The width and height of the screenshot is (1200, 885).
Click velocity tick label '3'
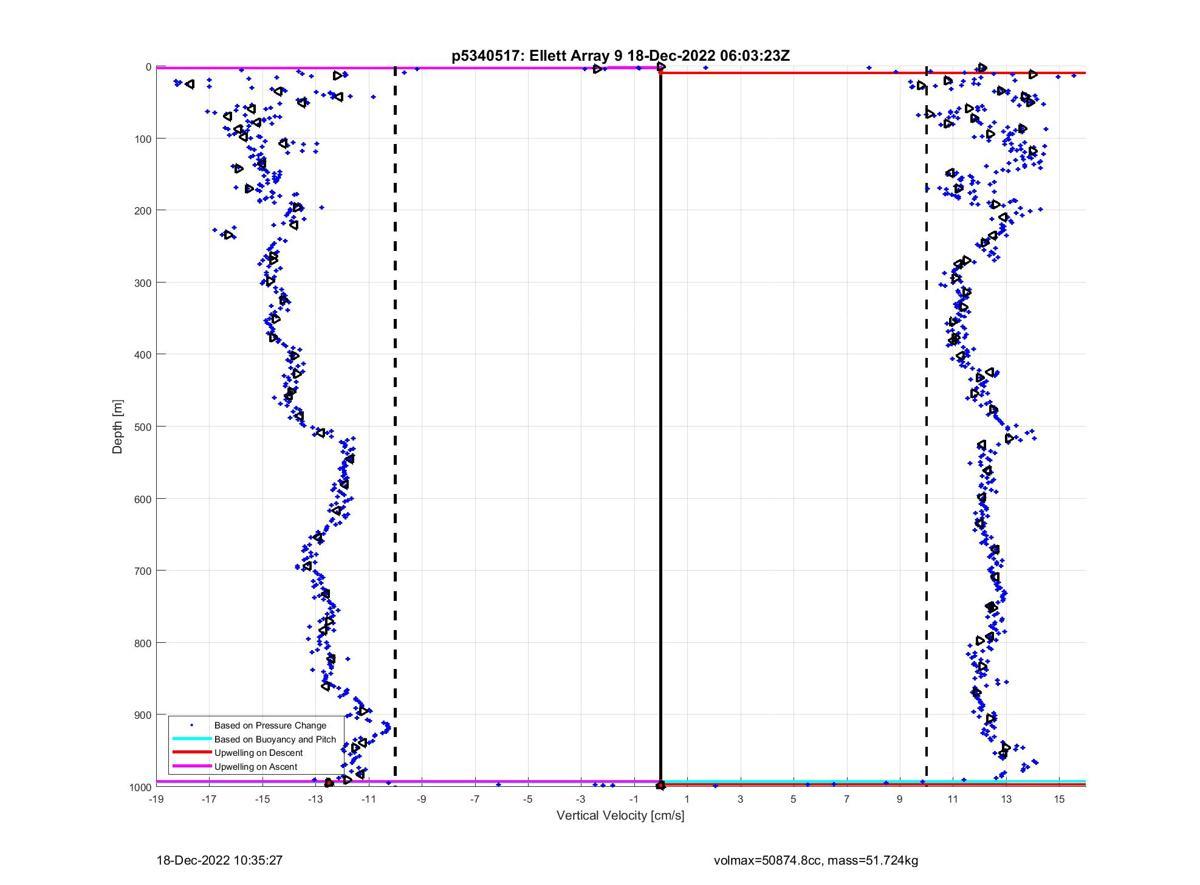click(740, 799)
